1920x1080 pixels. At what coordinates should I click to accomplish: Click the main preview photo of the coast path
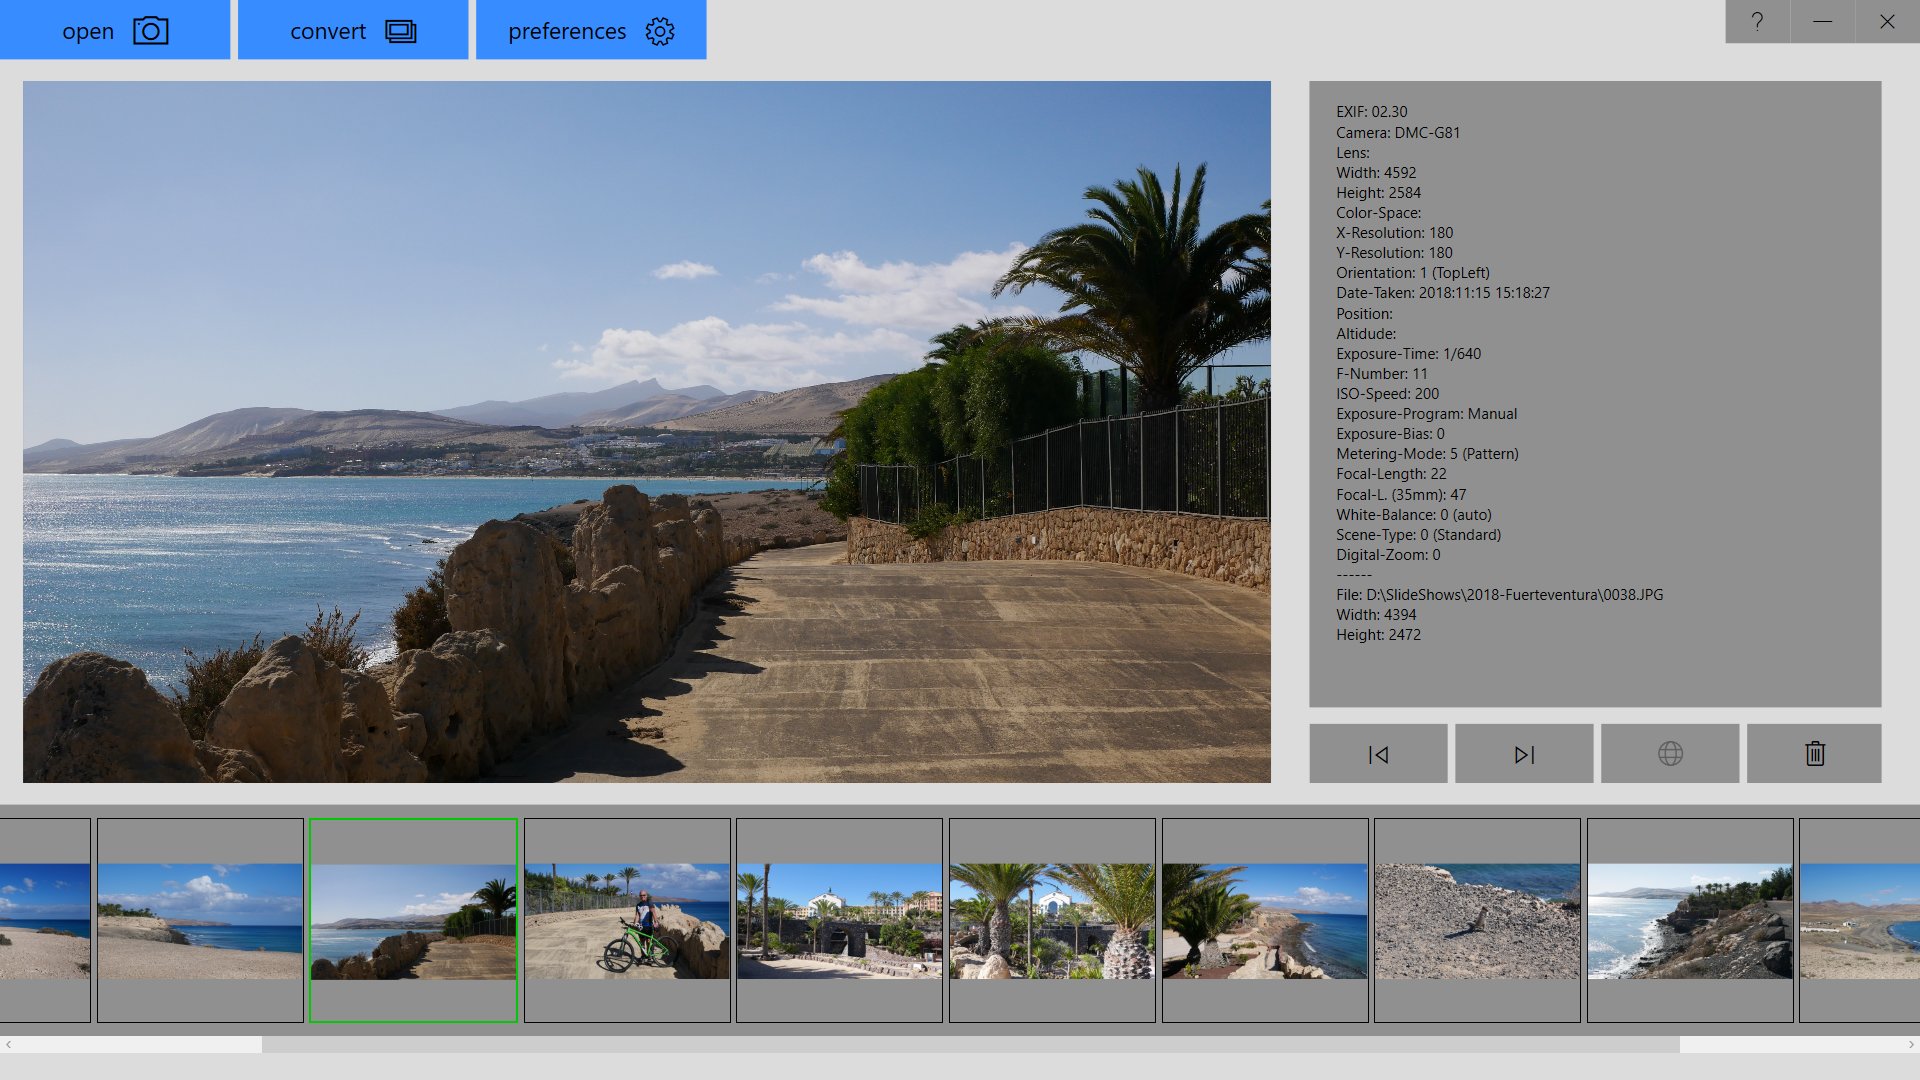coord(647,432)
